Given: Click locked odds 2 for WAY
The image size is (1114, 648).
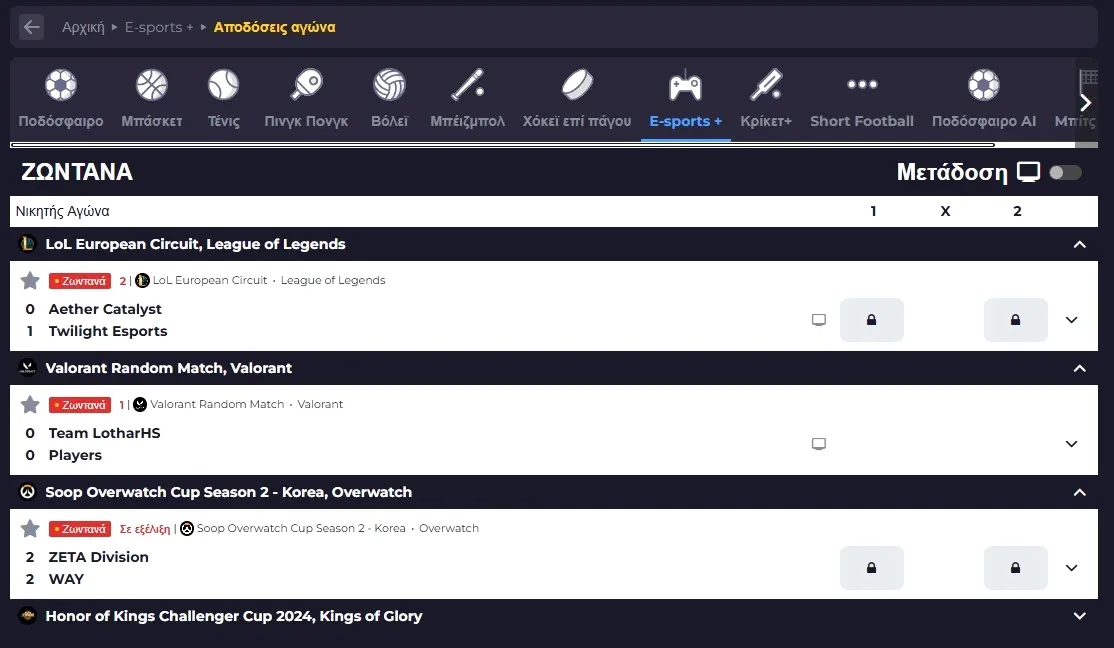Looking at the screenshot, I should pyautogui.click(x=1015, y=568).
